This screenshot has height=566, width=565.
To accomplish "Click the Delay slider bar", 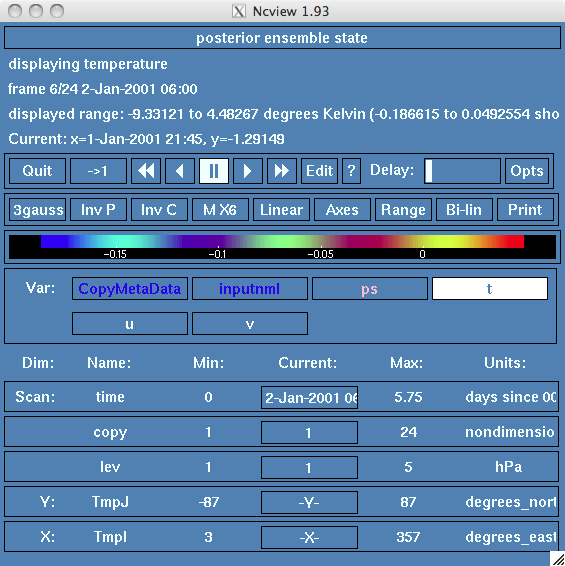I will (462, 171).
